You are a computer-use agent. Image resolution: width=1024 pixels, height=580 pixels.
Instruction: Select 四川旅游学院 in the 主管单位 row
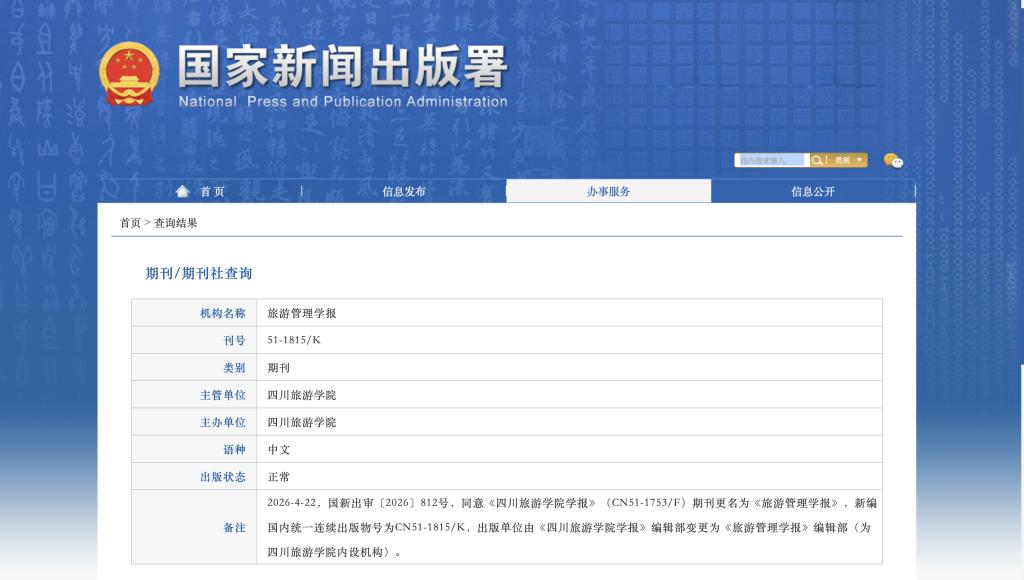click(x=302, y=395)
